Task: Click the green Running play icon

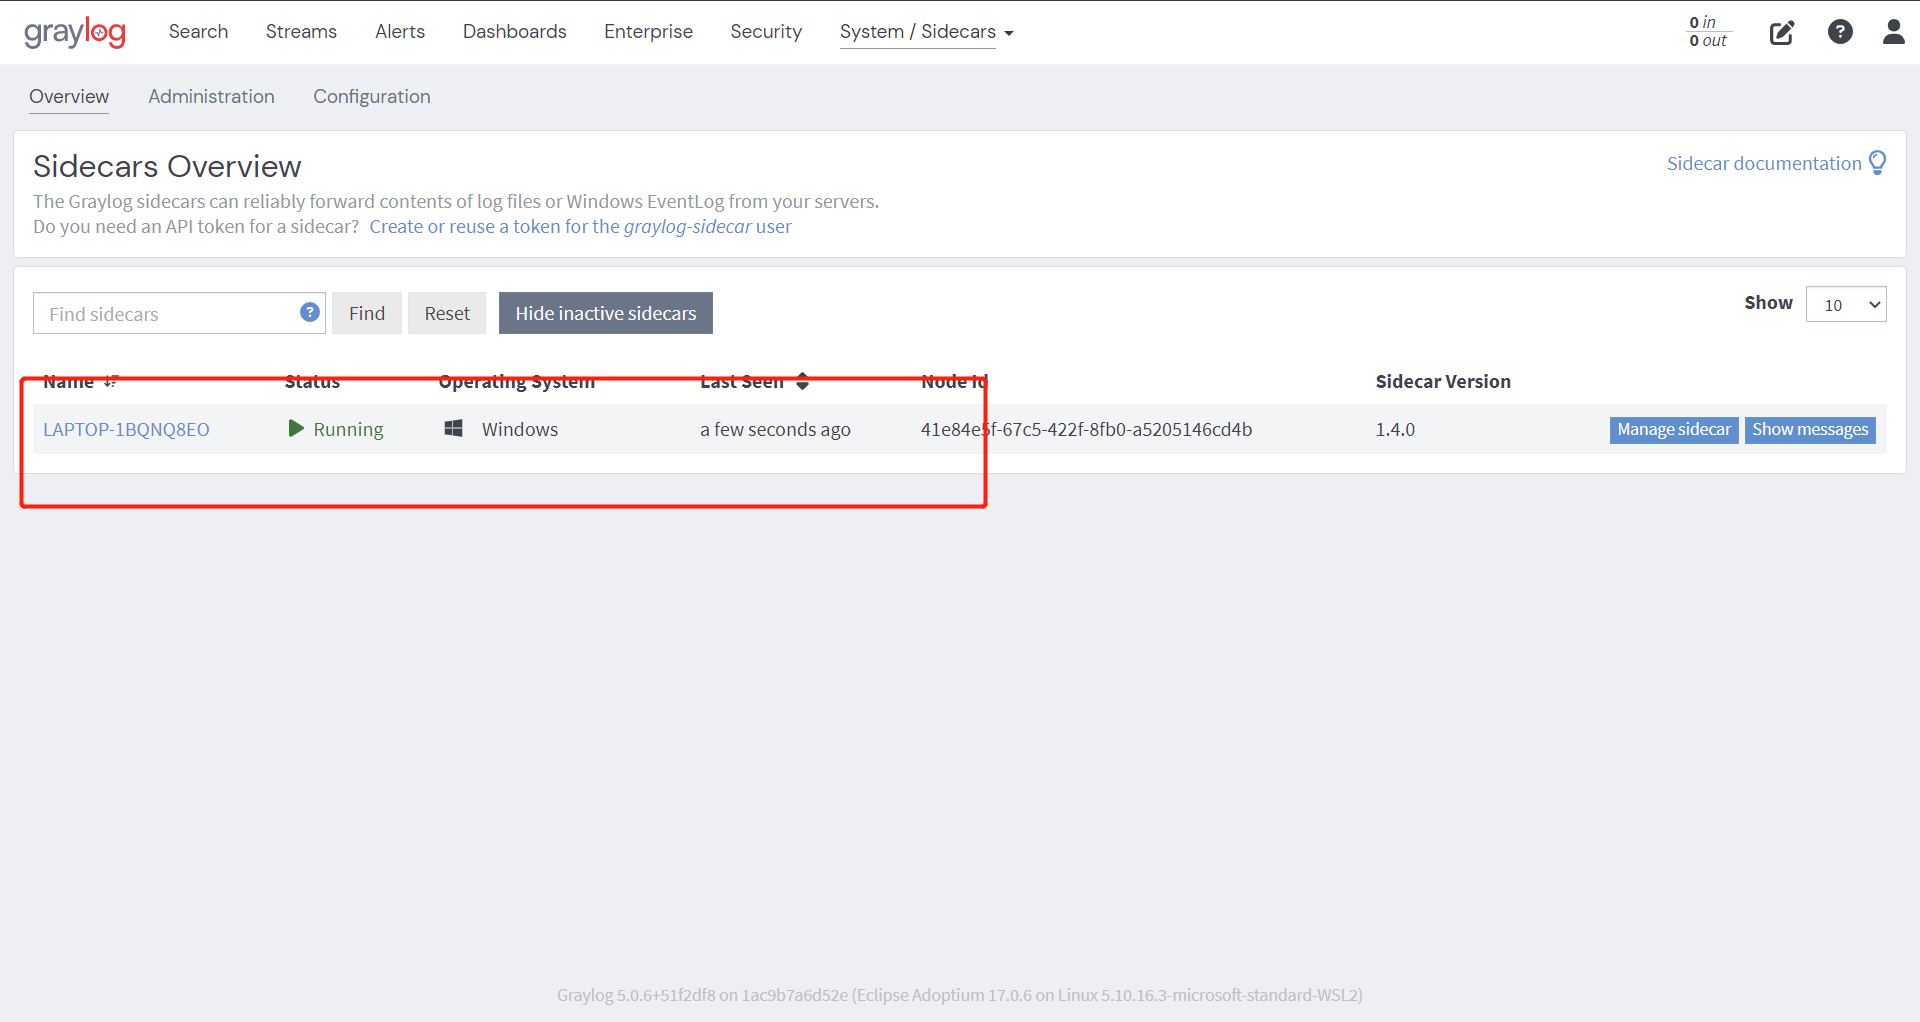Action: pyautogui.click(x=296, y=428)
